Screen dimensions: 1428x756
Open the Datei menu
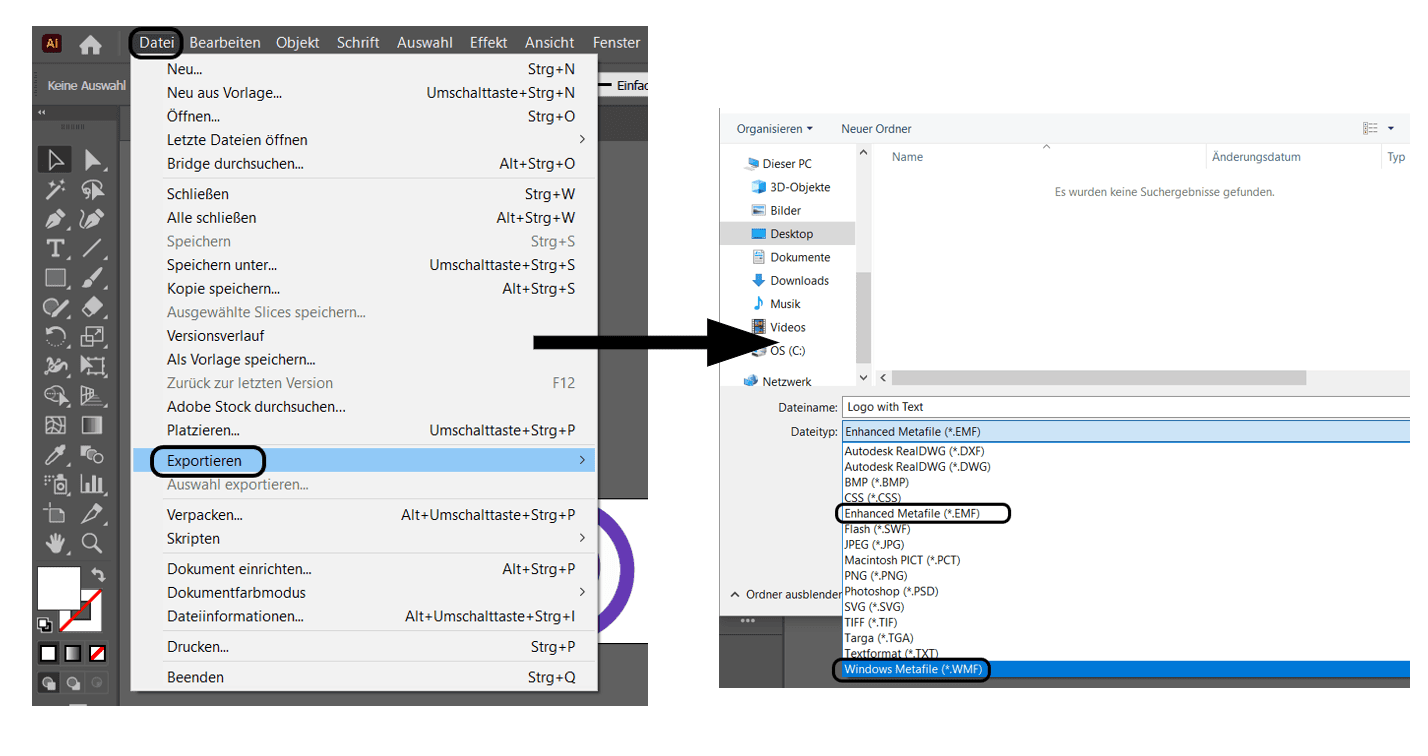click(157, 42)
